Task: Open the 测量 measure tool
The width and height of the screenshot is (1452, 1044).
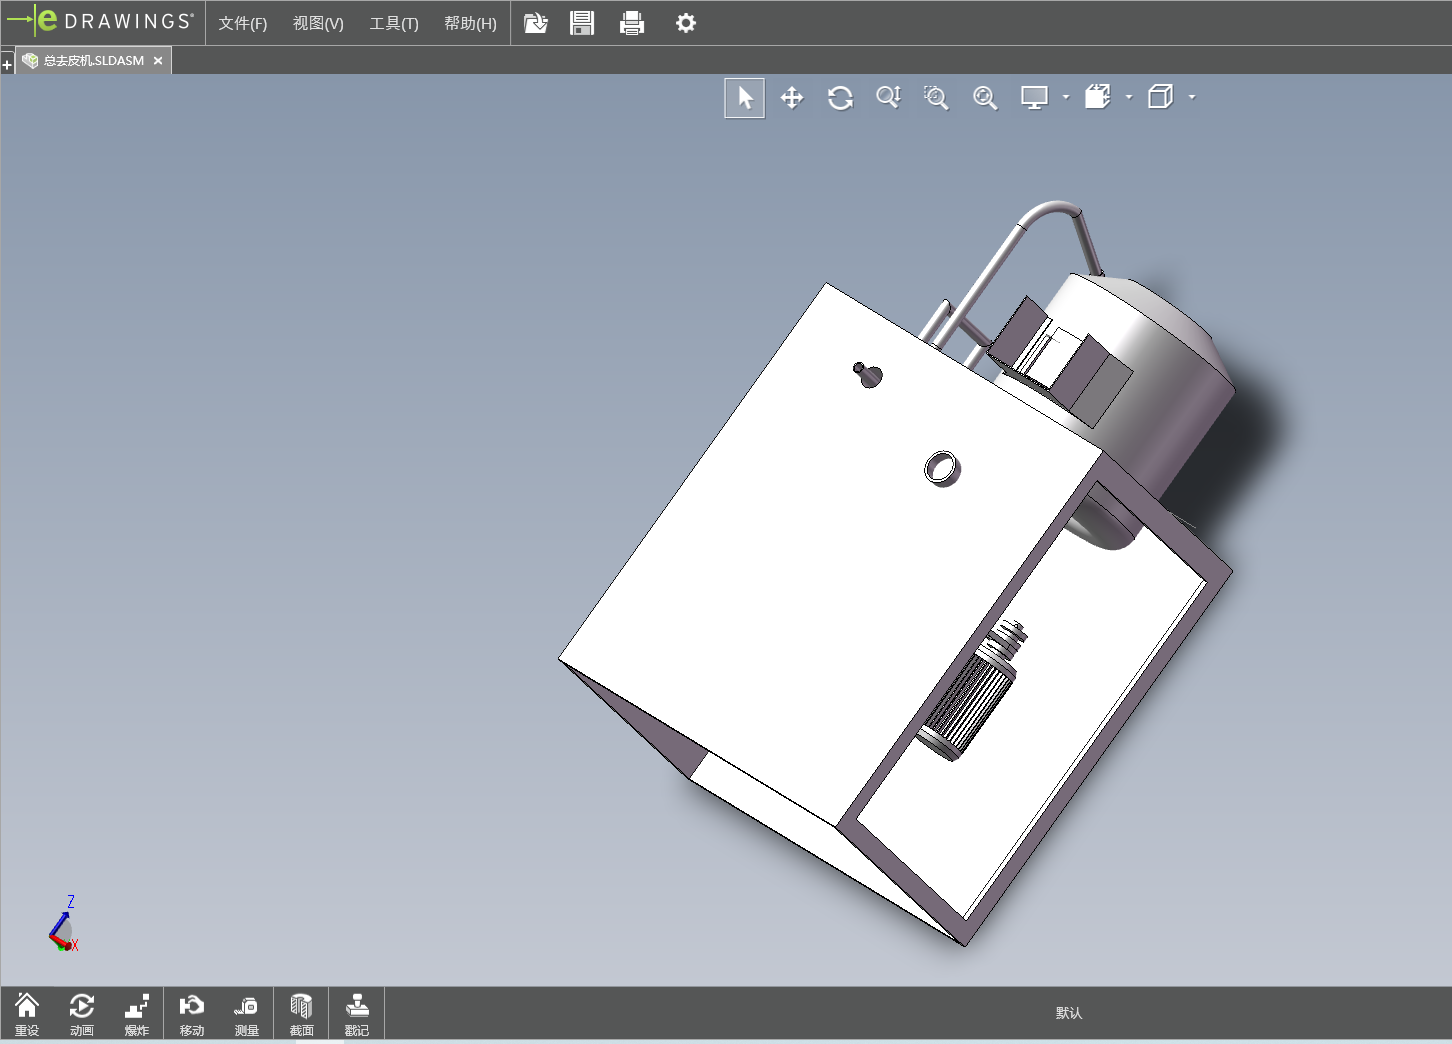Action: tap(247, 1014)
